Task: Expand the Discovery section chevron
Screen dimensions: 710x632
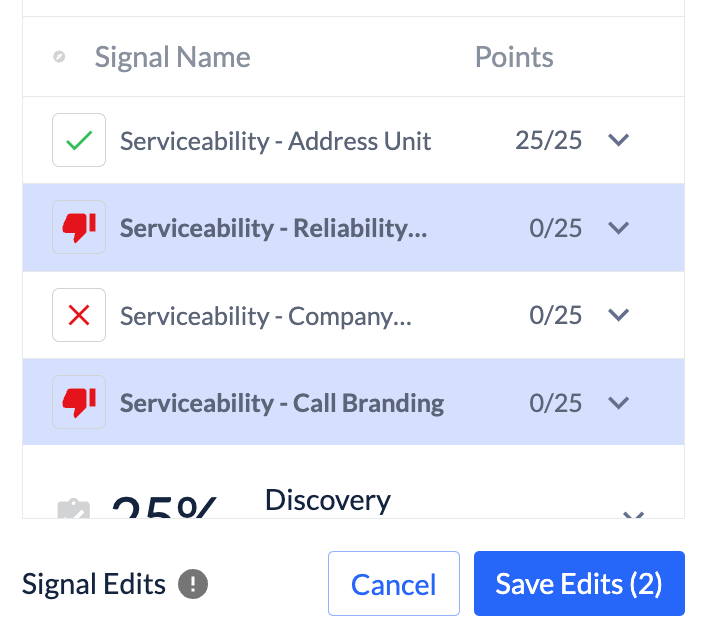Action: [x=632, y=514]
